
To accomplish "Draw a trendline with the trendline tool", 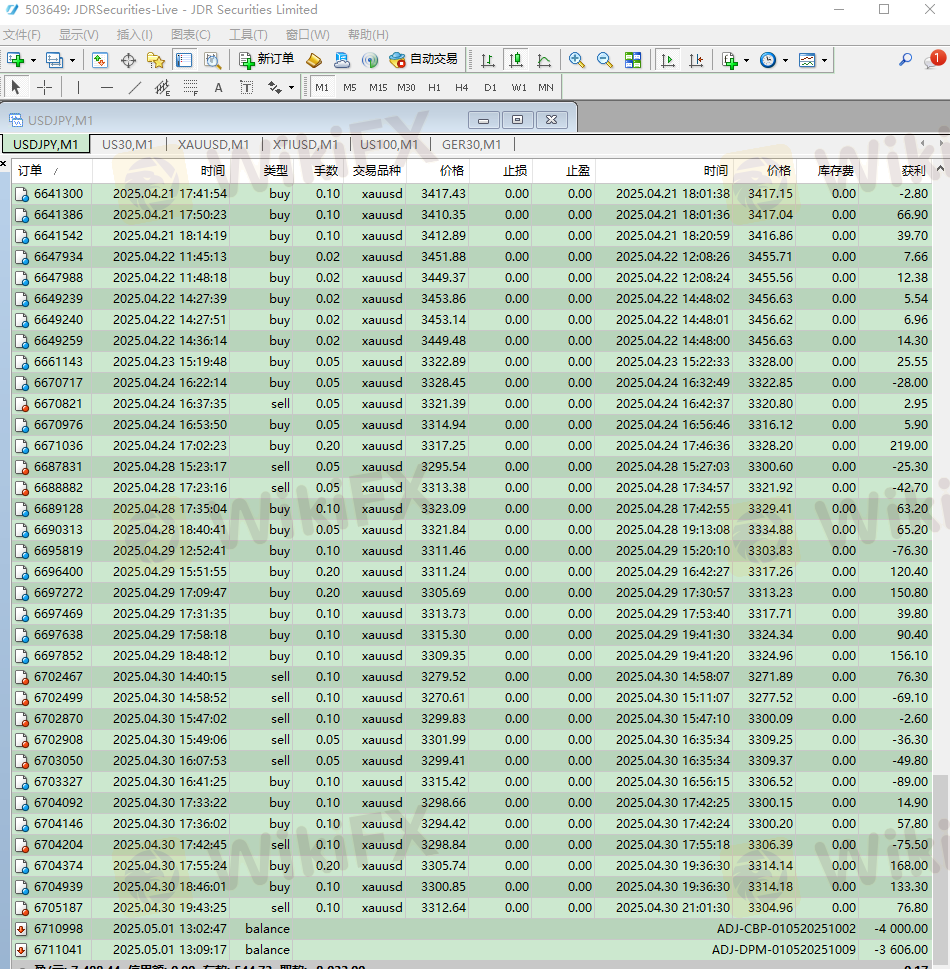I will [x=135, y=87].
